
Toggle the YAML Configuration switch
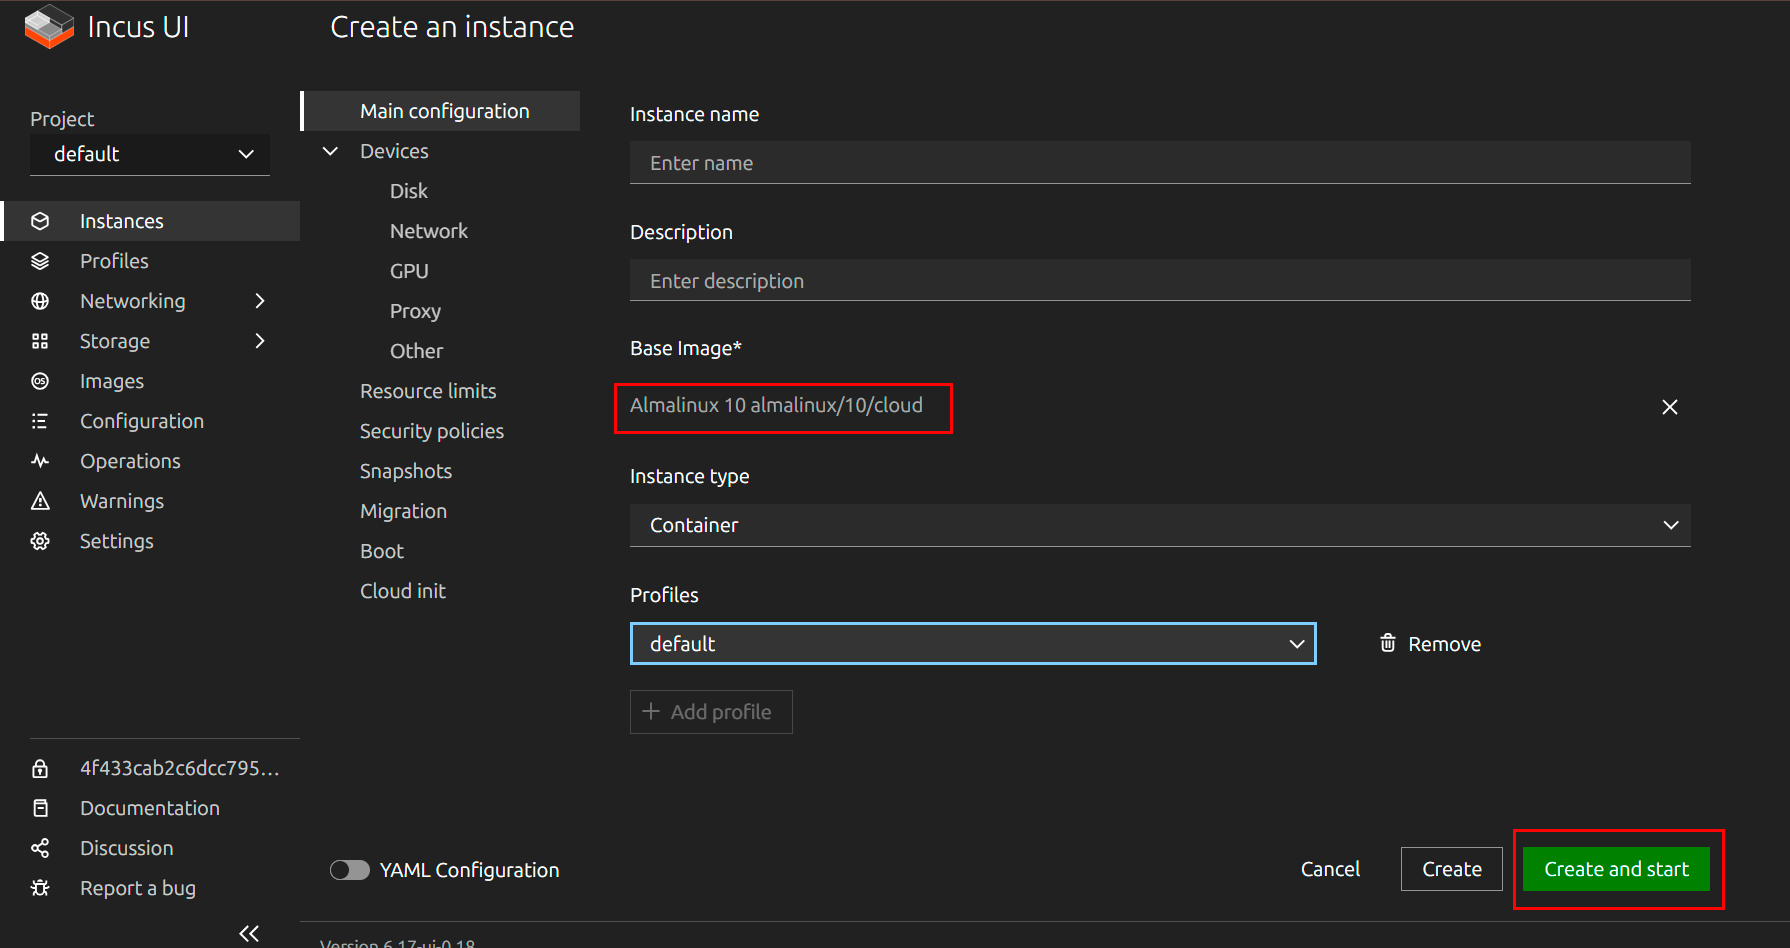349,870
